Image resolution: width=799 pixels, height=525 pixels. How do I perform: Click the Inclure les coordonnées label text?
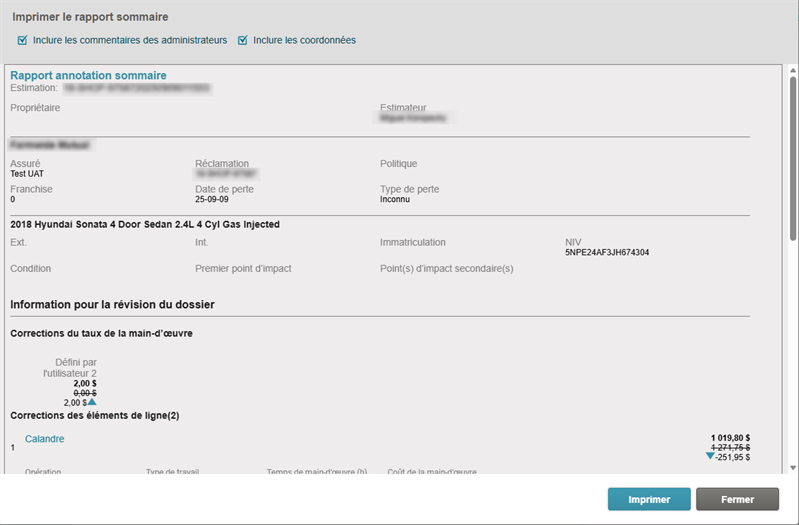tap(304, 40)
